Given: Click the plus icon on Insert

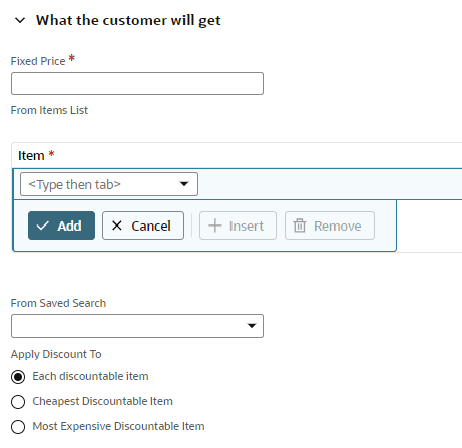Looking at the screenshot, I should [215, 226].
